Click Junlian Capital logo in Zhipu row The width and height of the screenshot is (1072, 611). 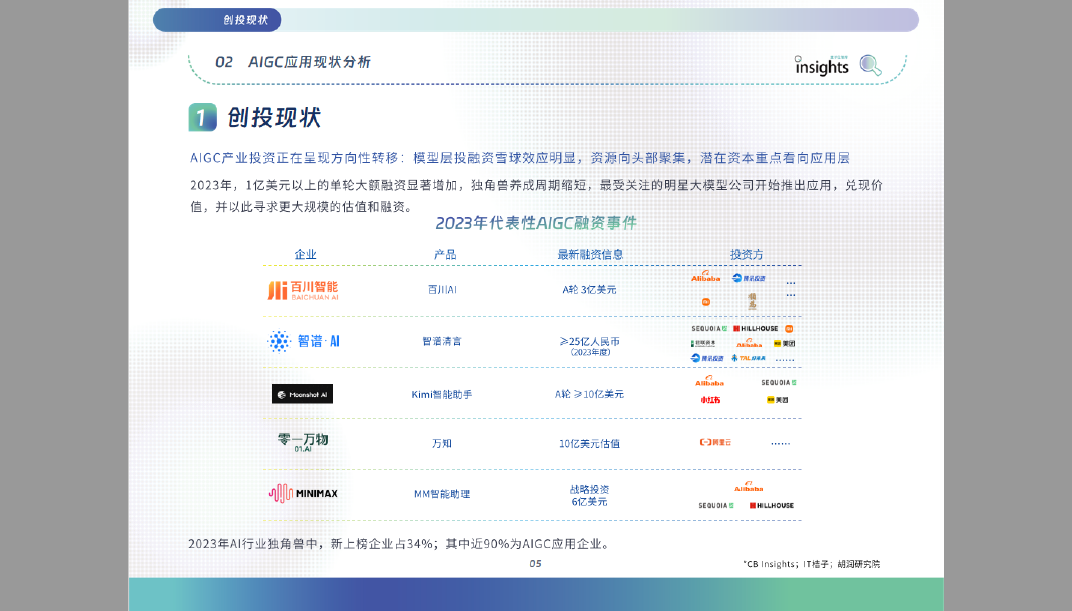point(703,343)
